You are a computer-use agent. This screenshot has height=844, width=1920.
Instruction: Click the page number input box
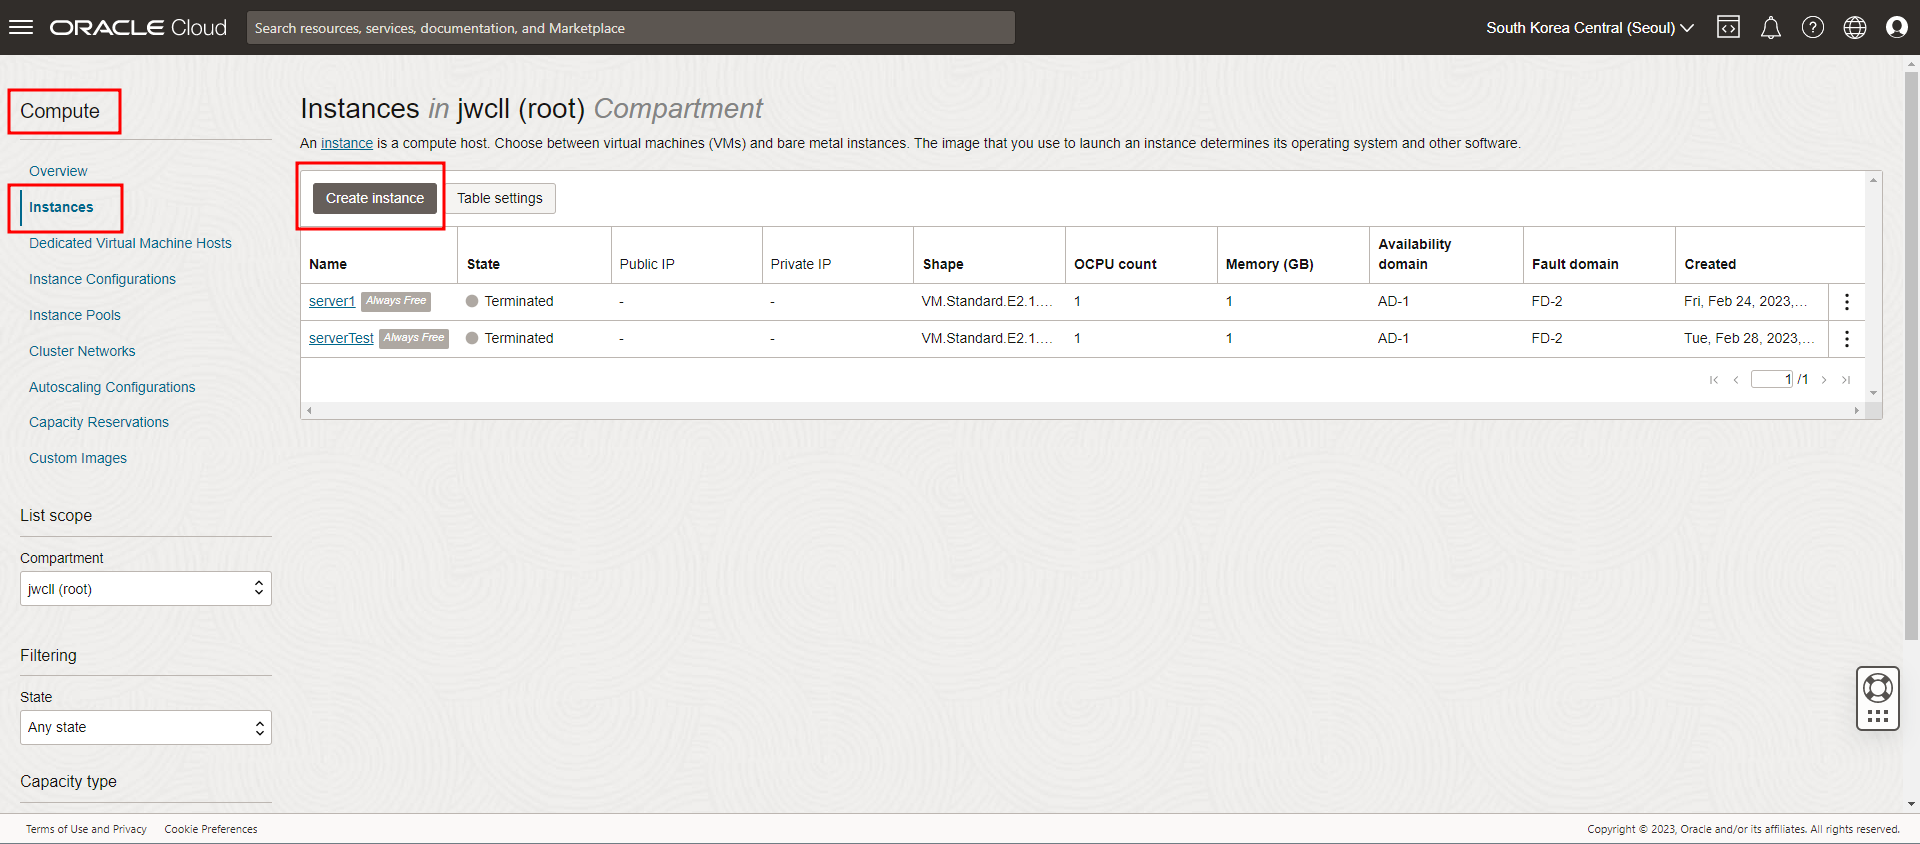(x=1772, y=379)
